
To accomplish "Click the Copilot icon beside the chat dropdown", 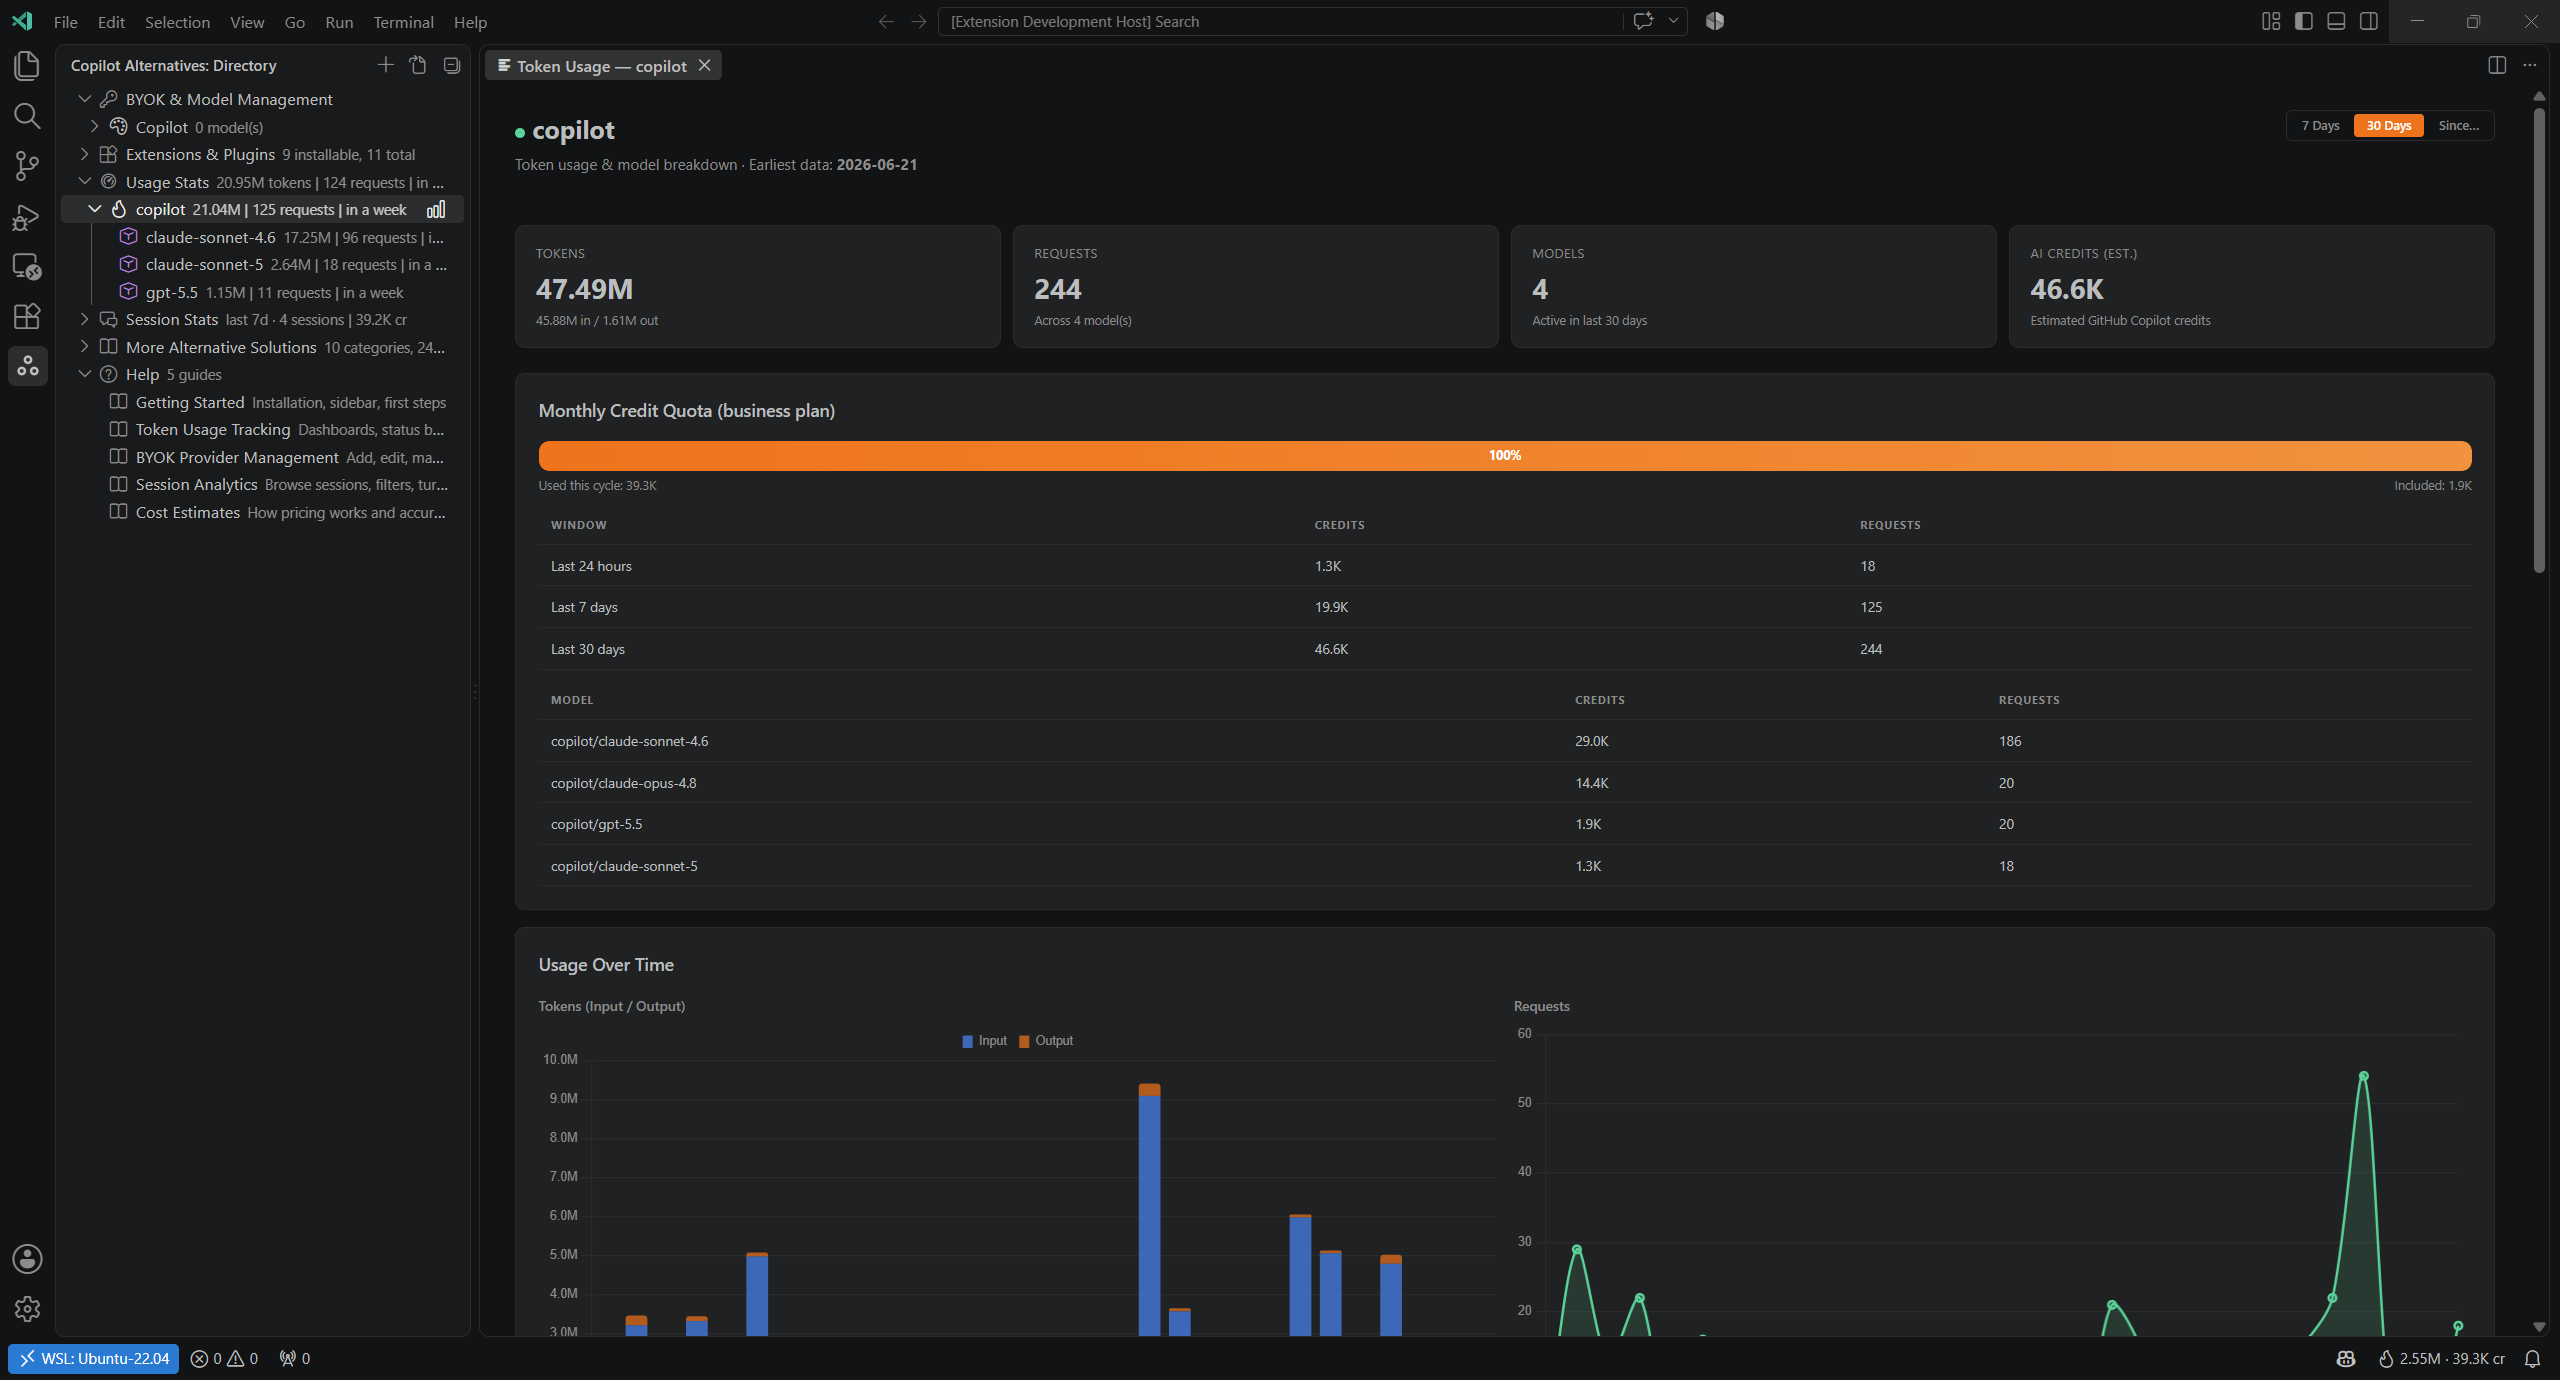I will pyautogui.click(x=1715, y=21).
